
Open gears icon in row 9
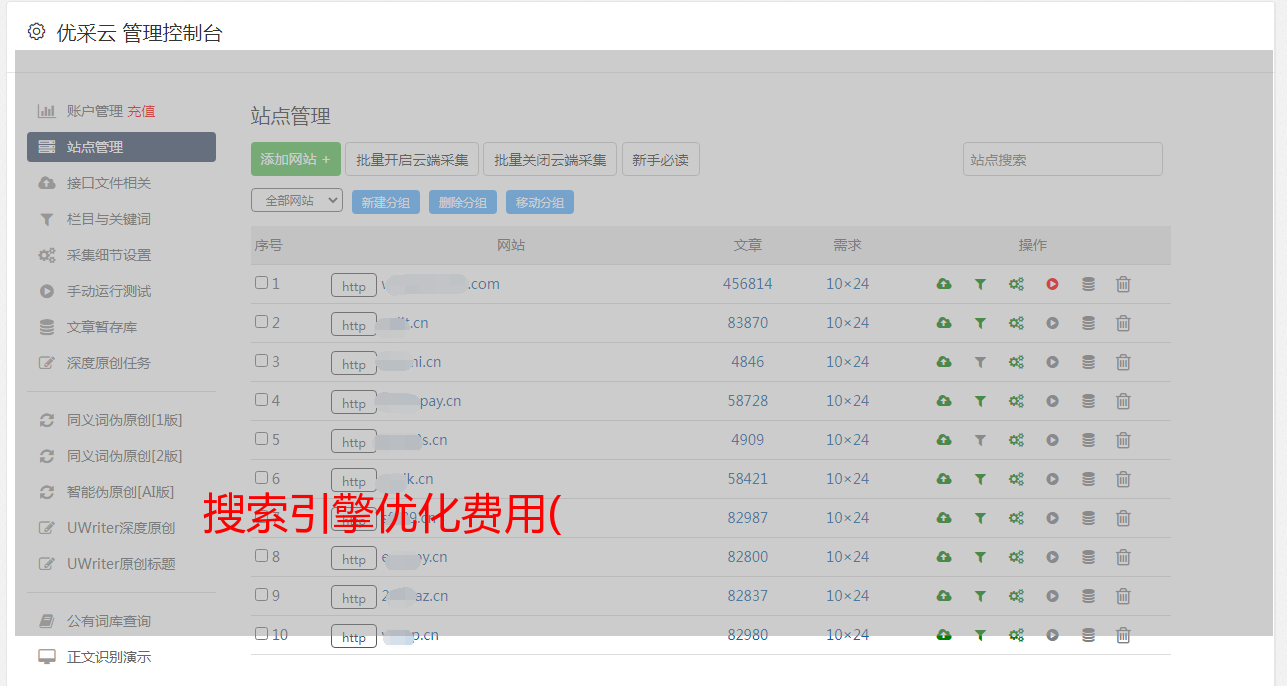1016,596
